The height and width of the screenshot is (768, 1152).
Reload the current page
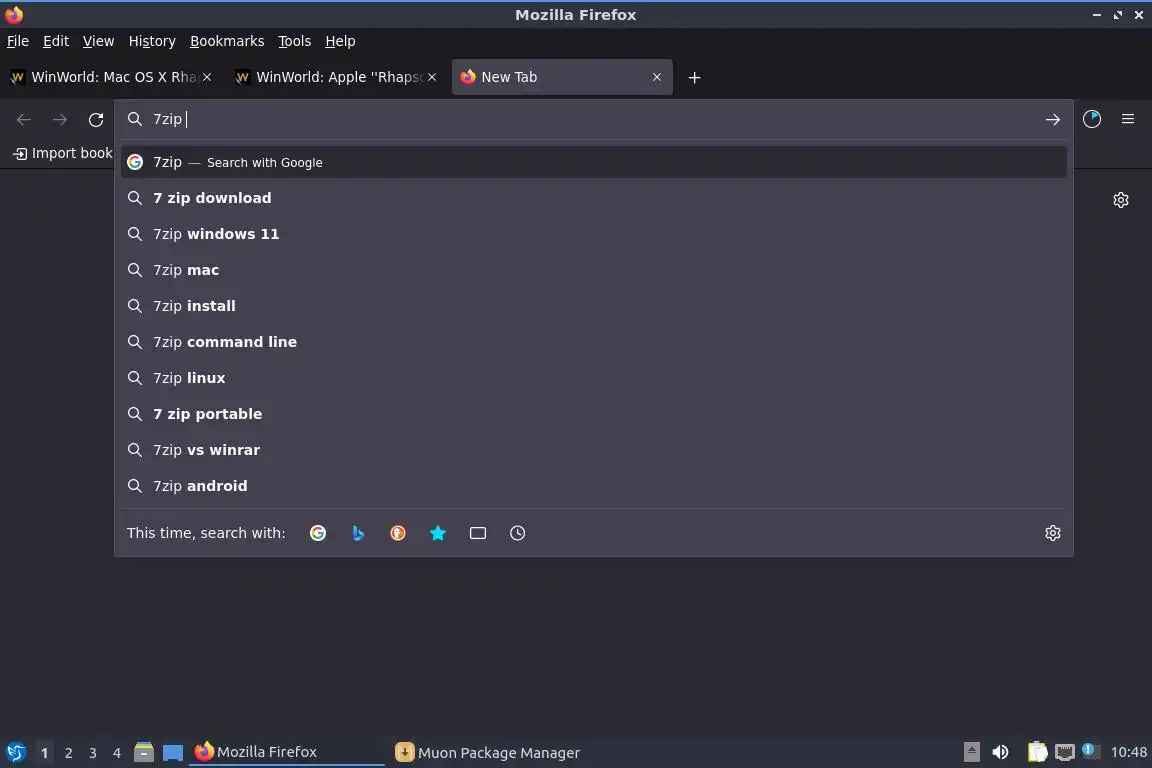coord(96,120)
